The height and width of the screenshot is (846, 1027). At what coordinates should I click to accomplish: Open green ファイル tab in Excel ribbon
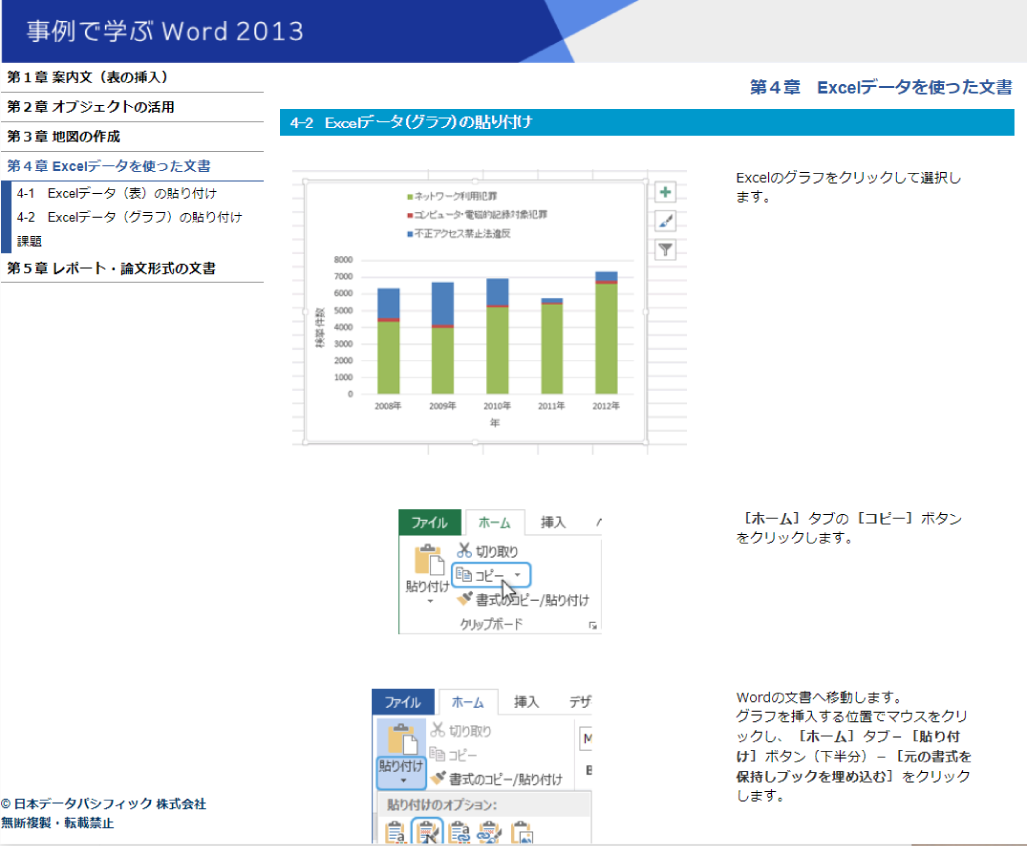click(x=429, y=523)
